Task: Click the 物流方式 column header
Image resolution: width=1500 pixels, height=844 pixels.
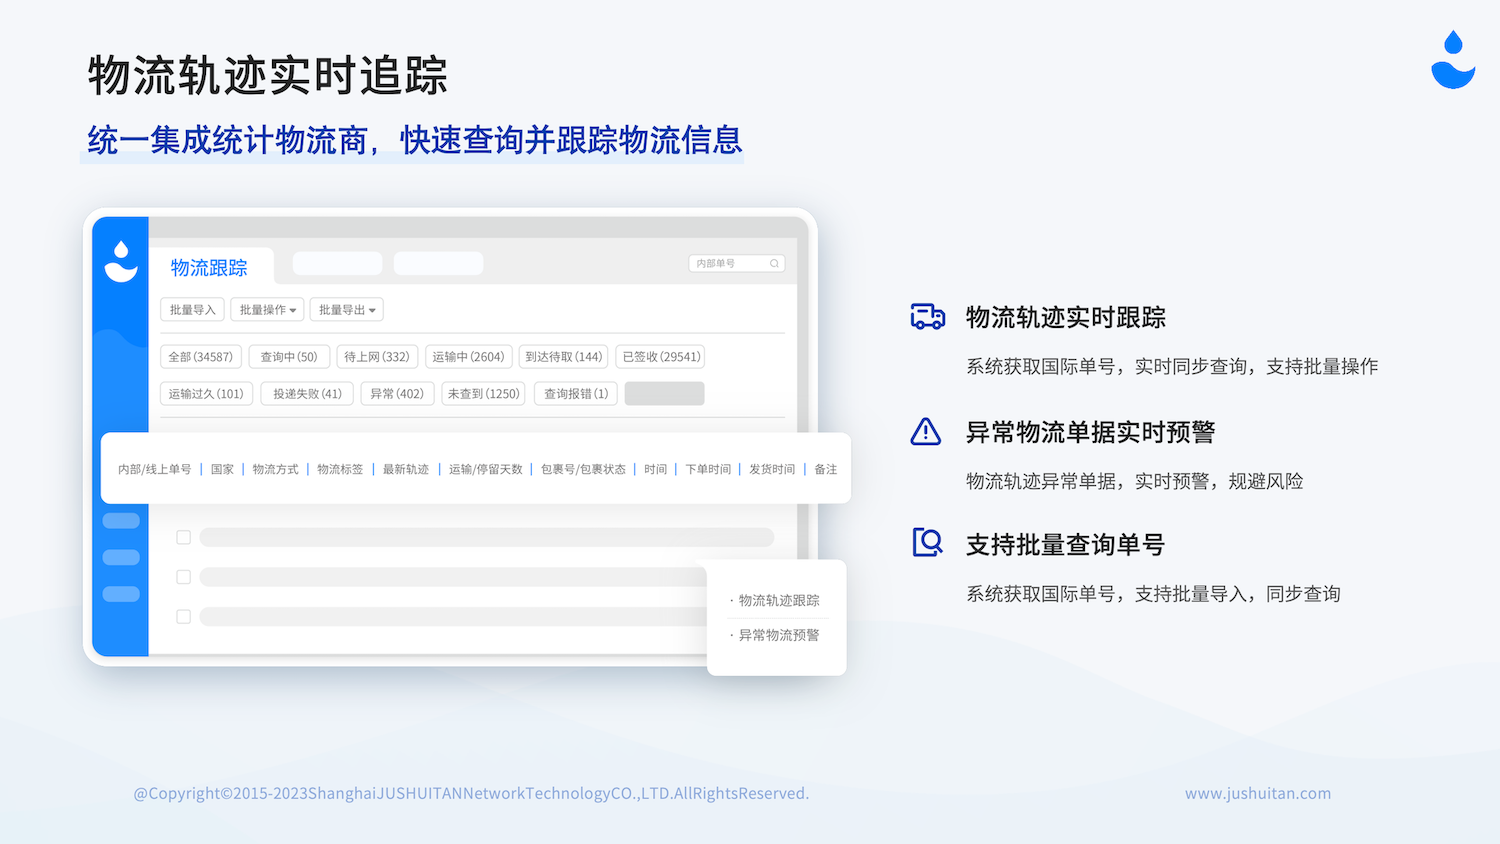Action: click(275, 469)
